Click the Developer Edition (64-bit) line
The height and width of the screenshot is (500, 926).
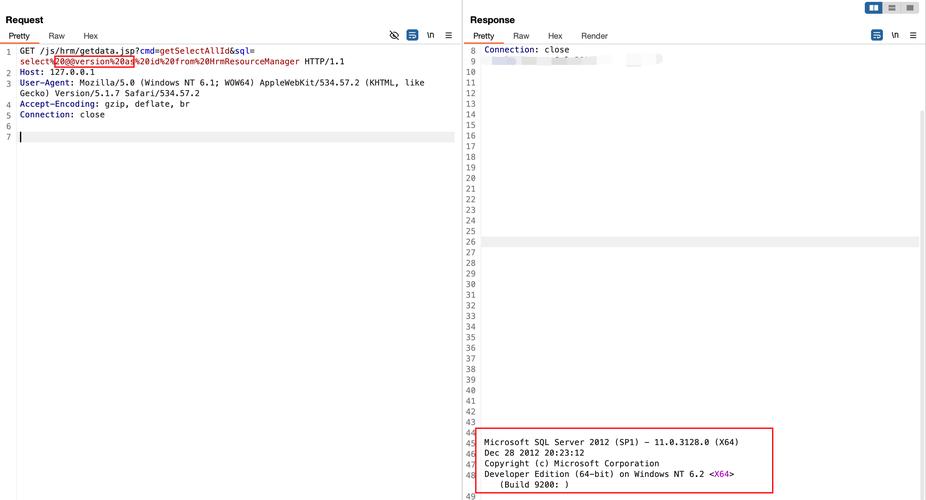[609, 474]
